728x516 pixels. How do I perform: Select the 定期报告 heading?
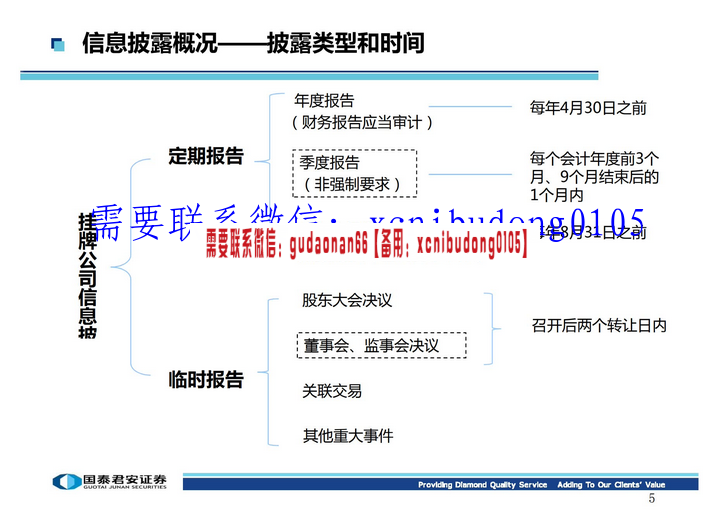tap(206, 156)
